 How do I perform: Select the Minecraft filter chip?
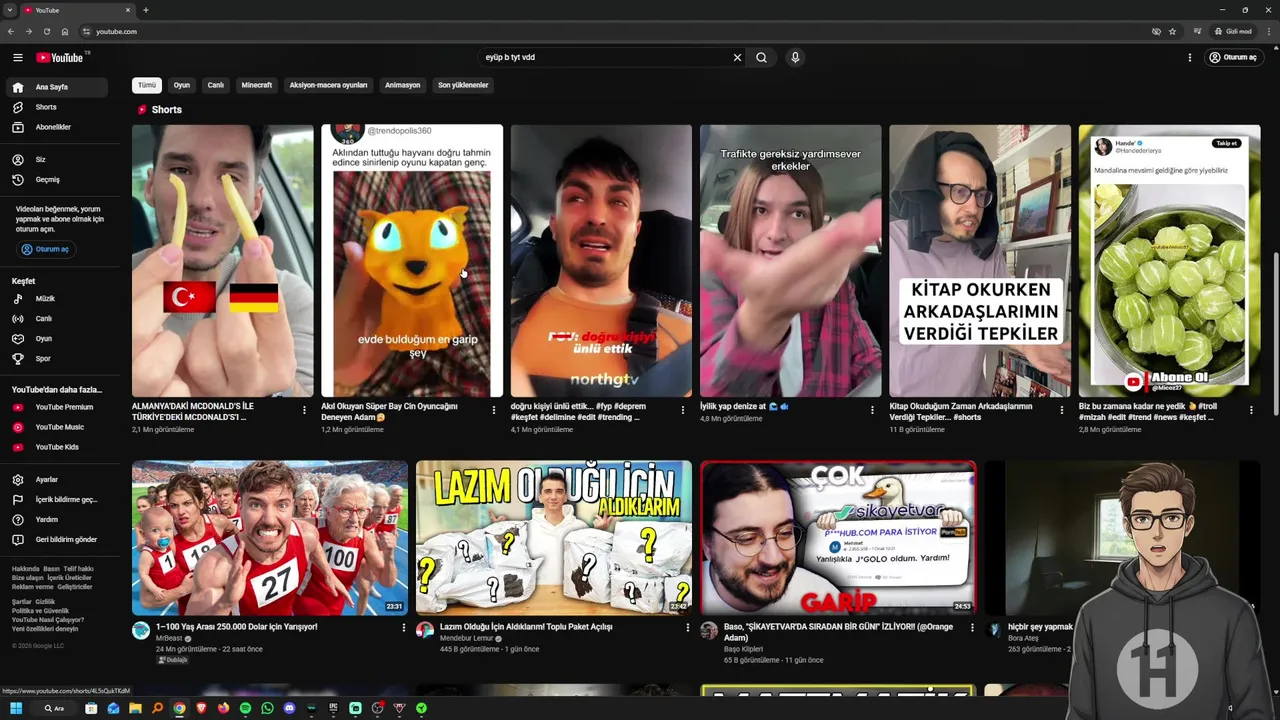click(x=257, y=85)
